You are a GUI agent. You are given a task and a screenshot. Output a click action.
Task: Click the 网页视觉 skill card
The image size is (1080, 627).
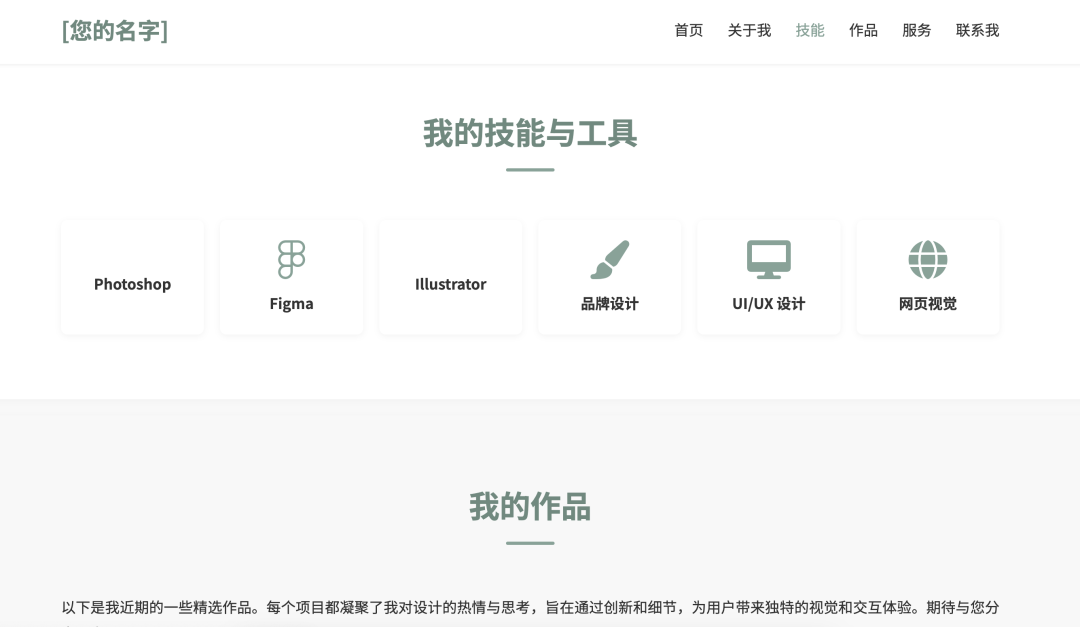[x=927, y=277]
